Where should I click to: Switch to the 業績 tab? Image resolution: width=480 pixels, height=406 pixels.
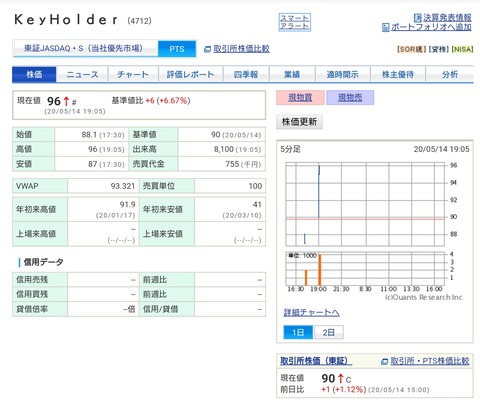pos(292,74)
